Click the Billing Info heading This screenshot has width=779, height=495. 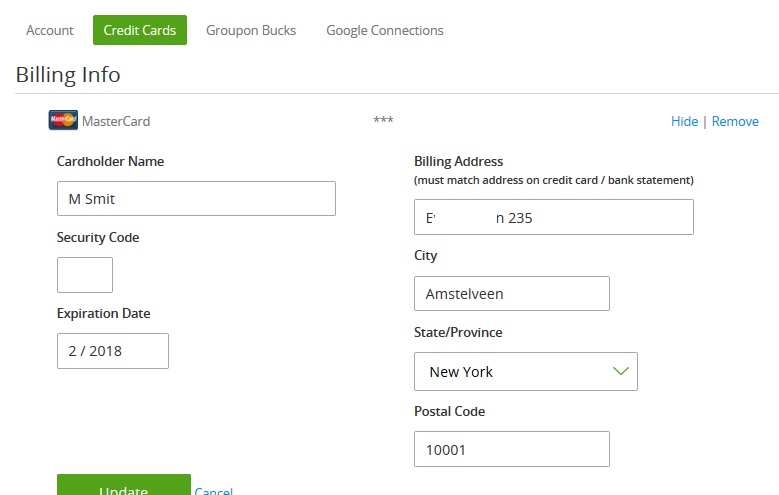[68, 75]
